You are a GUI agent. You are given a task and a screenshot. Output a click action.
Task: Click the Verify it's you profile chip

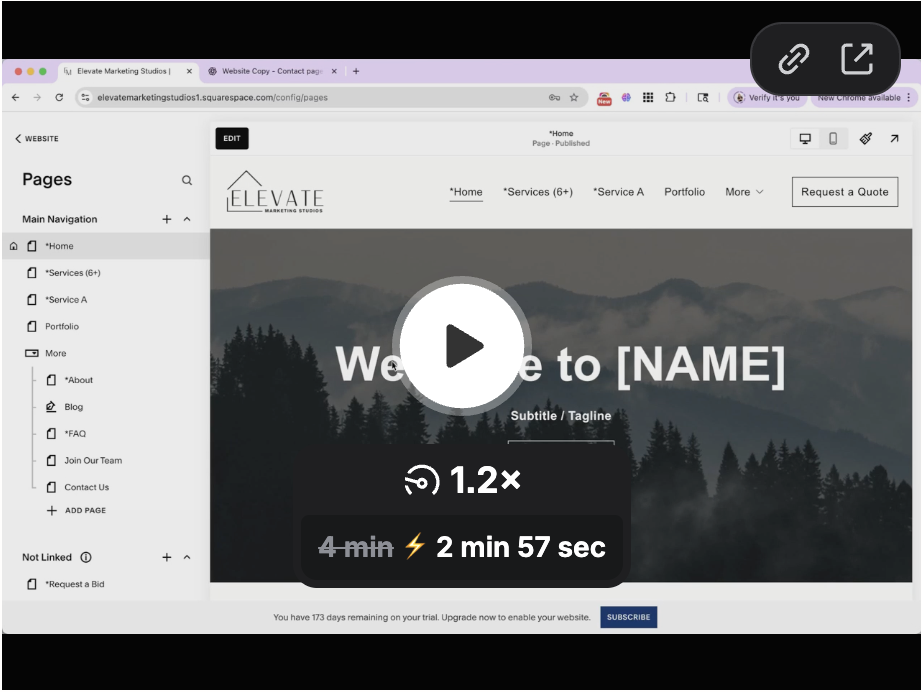point(767,98)
